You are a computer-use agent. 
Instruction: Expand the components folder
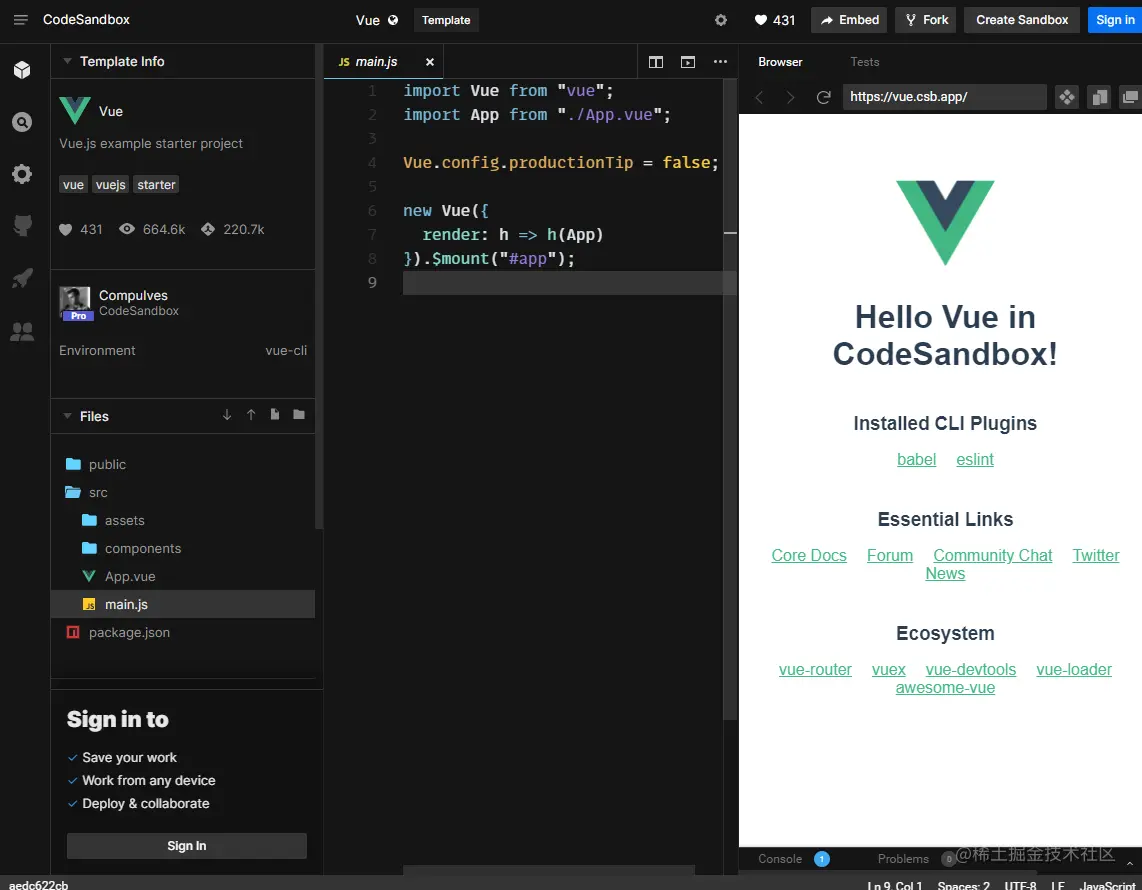[183, 548]
